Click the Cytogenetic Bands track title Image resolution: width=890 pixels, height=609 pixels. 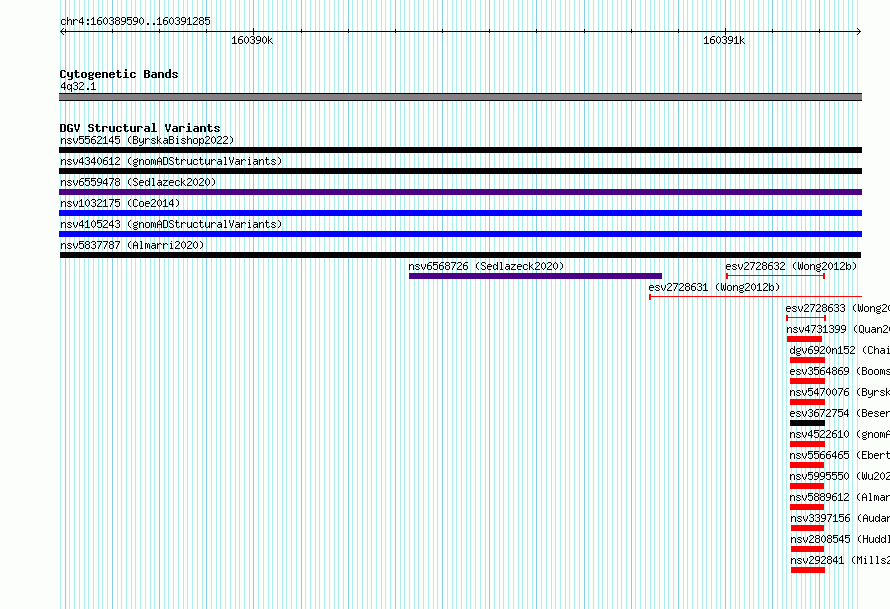[119, 74]
